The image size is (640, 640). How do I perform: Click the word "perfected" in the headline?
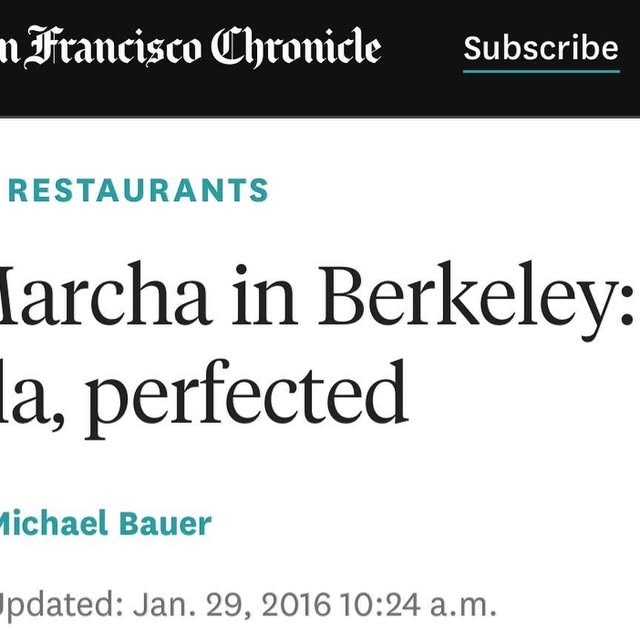(248, 396)
